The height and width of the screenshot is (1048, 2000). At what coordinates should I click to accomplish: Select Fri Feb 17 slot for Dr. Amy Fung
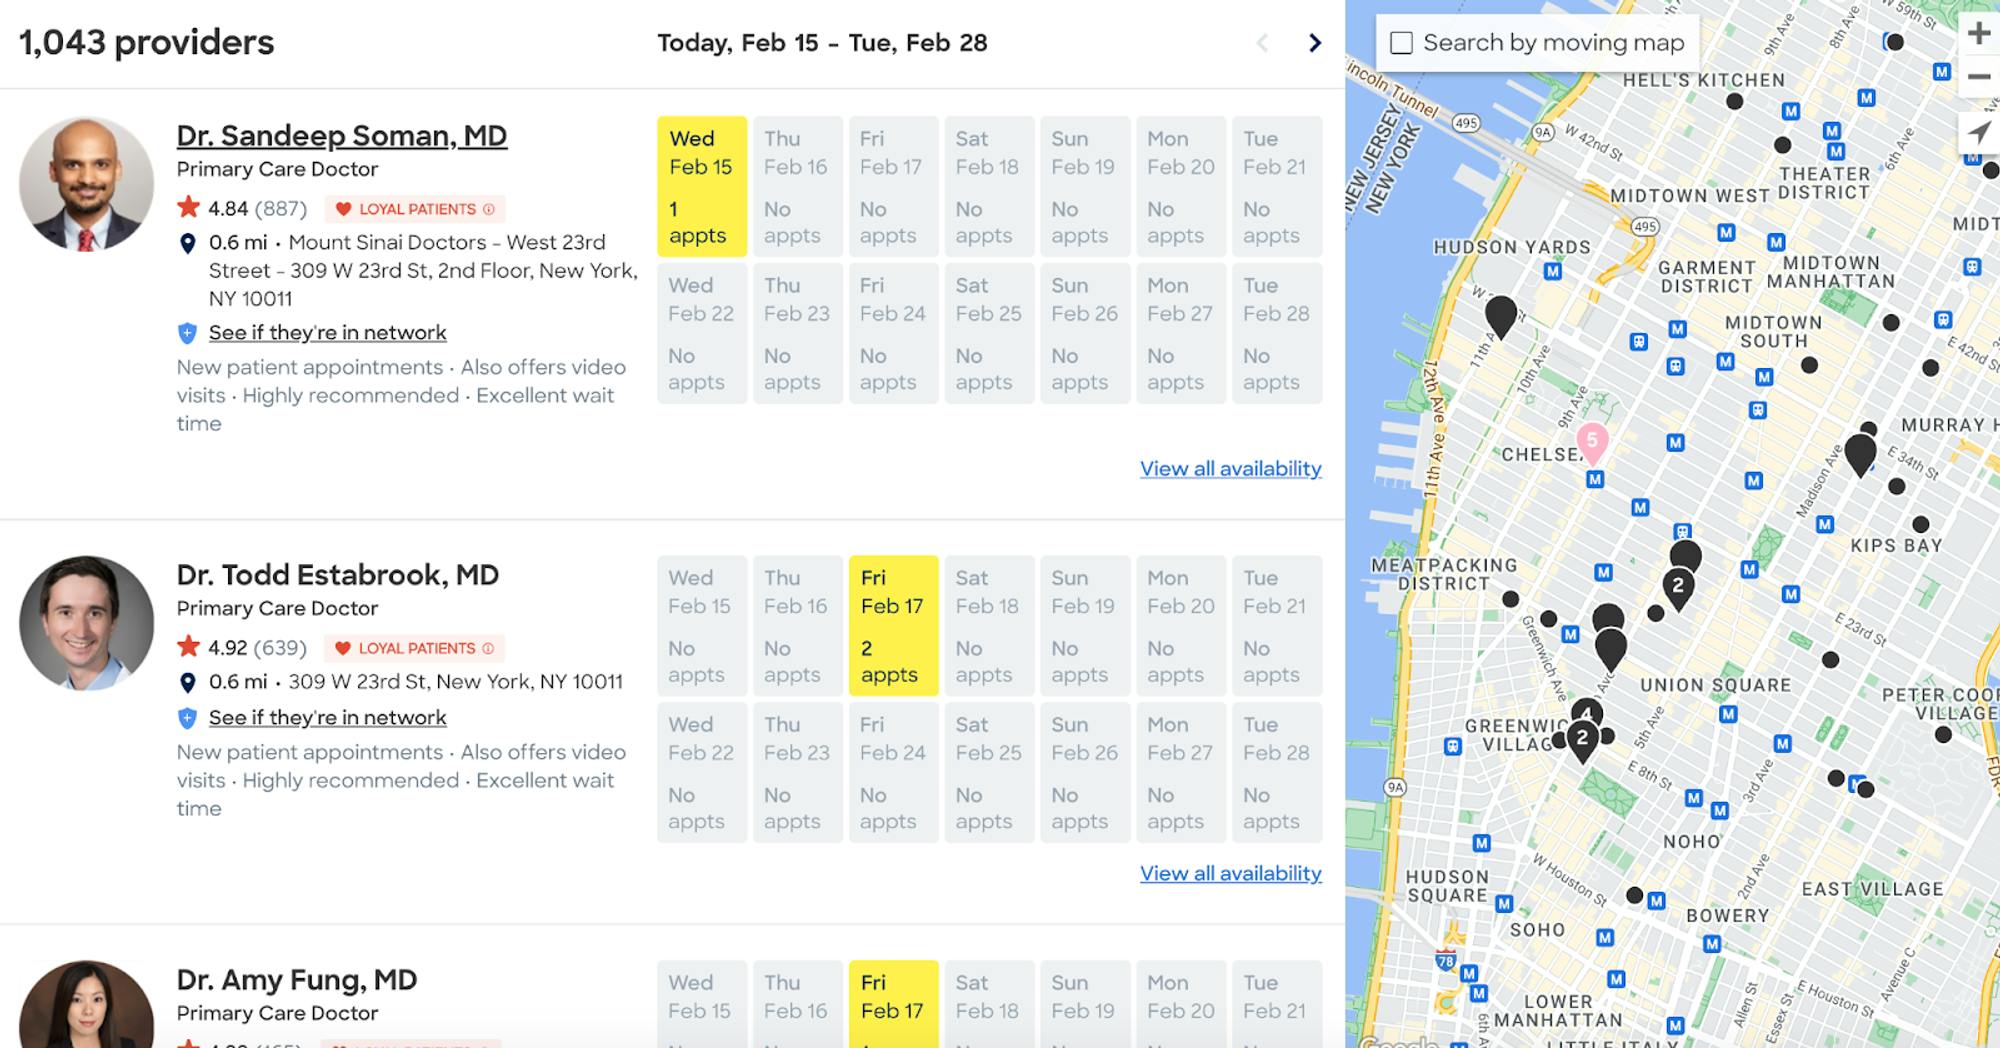(893, 1003)
